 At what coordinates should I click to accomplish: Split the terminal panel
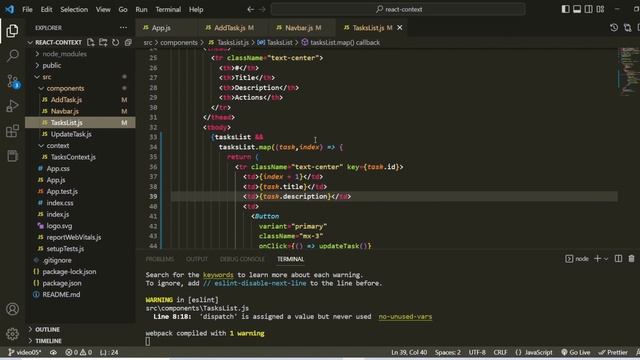(618, 258)
